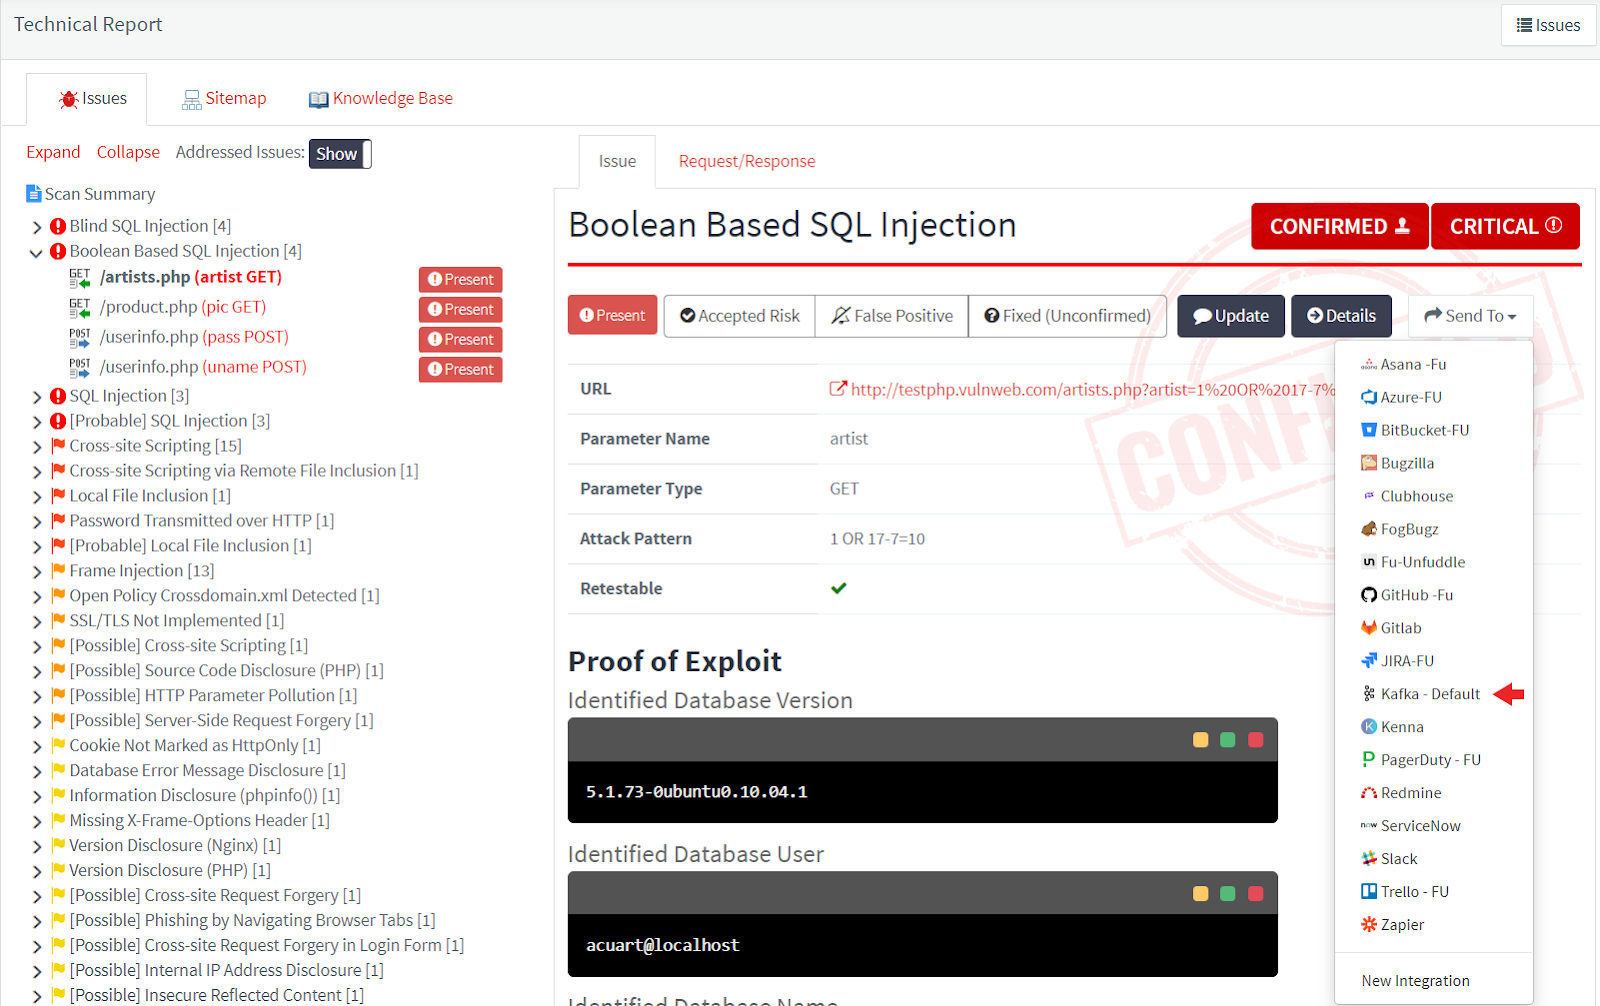Click the Kenna icon
The image size is (1600, 1006).
coord(1369,727)
